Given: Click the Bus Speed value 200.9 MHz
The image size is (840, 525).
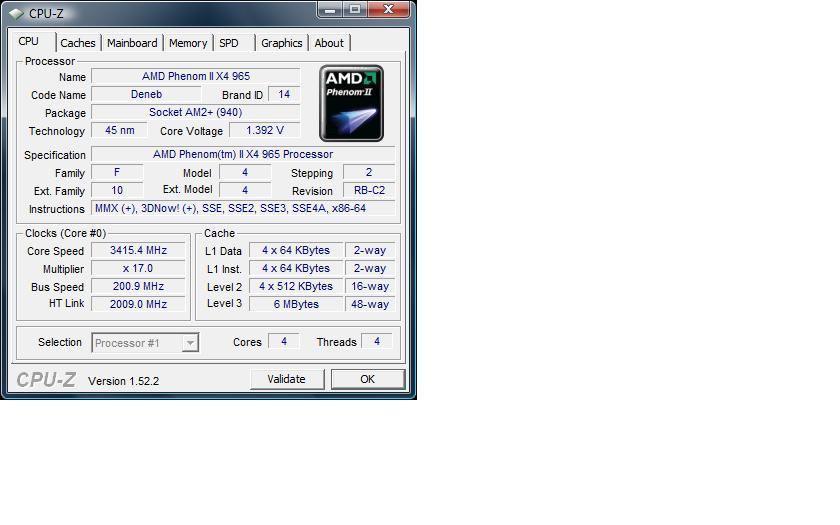Looking at the screenshot, I should click(x=138, y=286).
